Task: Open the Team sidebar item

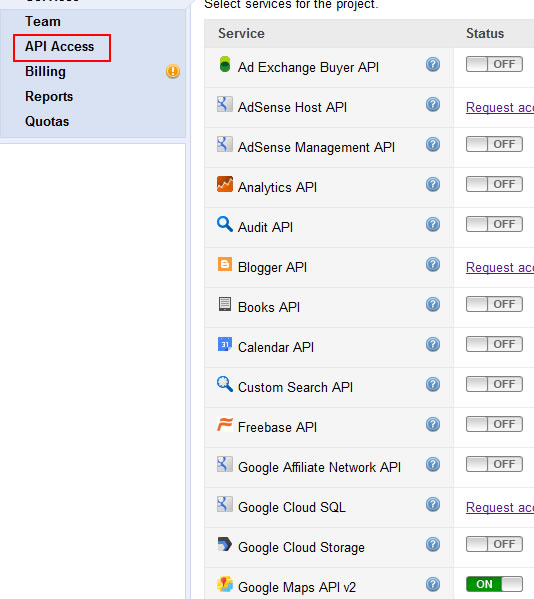Action: click(x=43, y=21)
